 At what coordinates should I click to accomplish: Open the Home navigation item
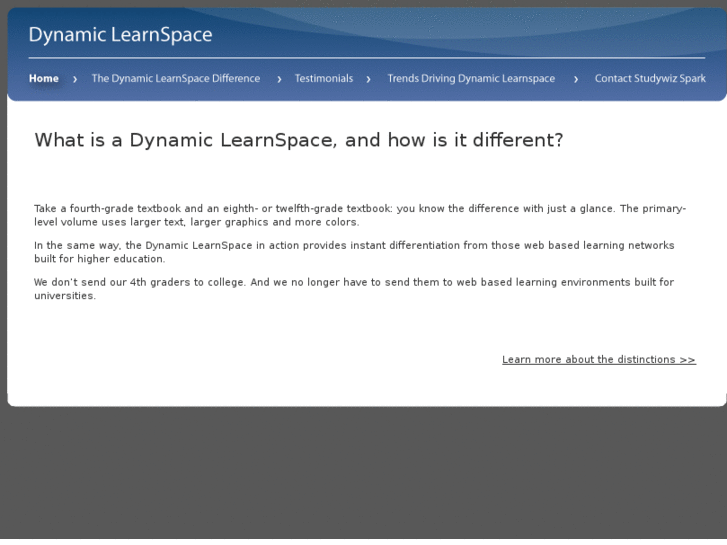44,78
